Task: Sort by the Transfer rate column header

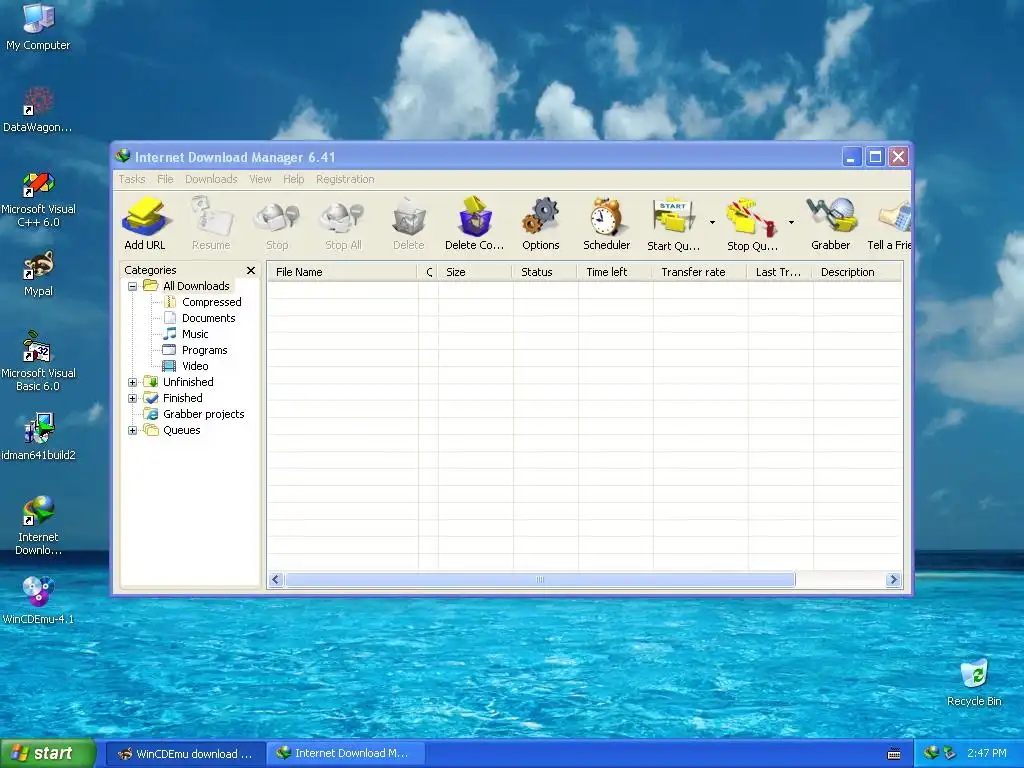Action: 699,272
